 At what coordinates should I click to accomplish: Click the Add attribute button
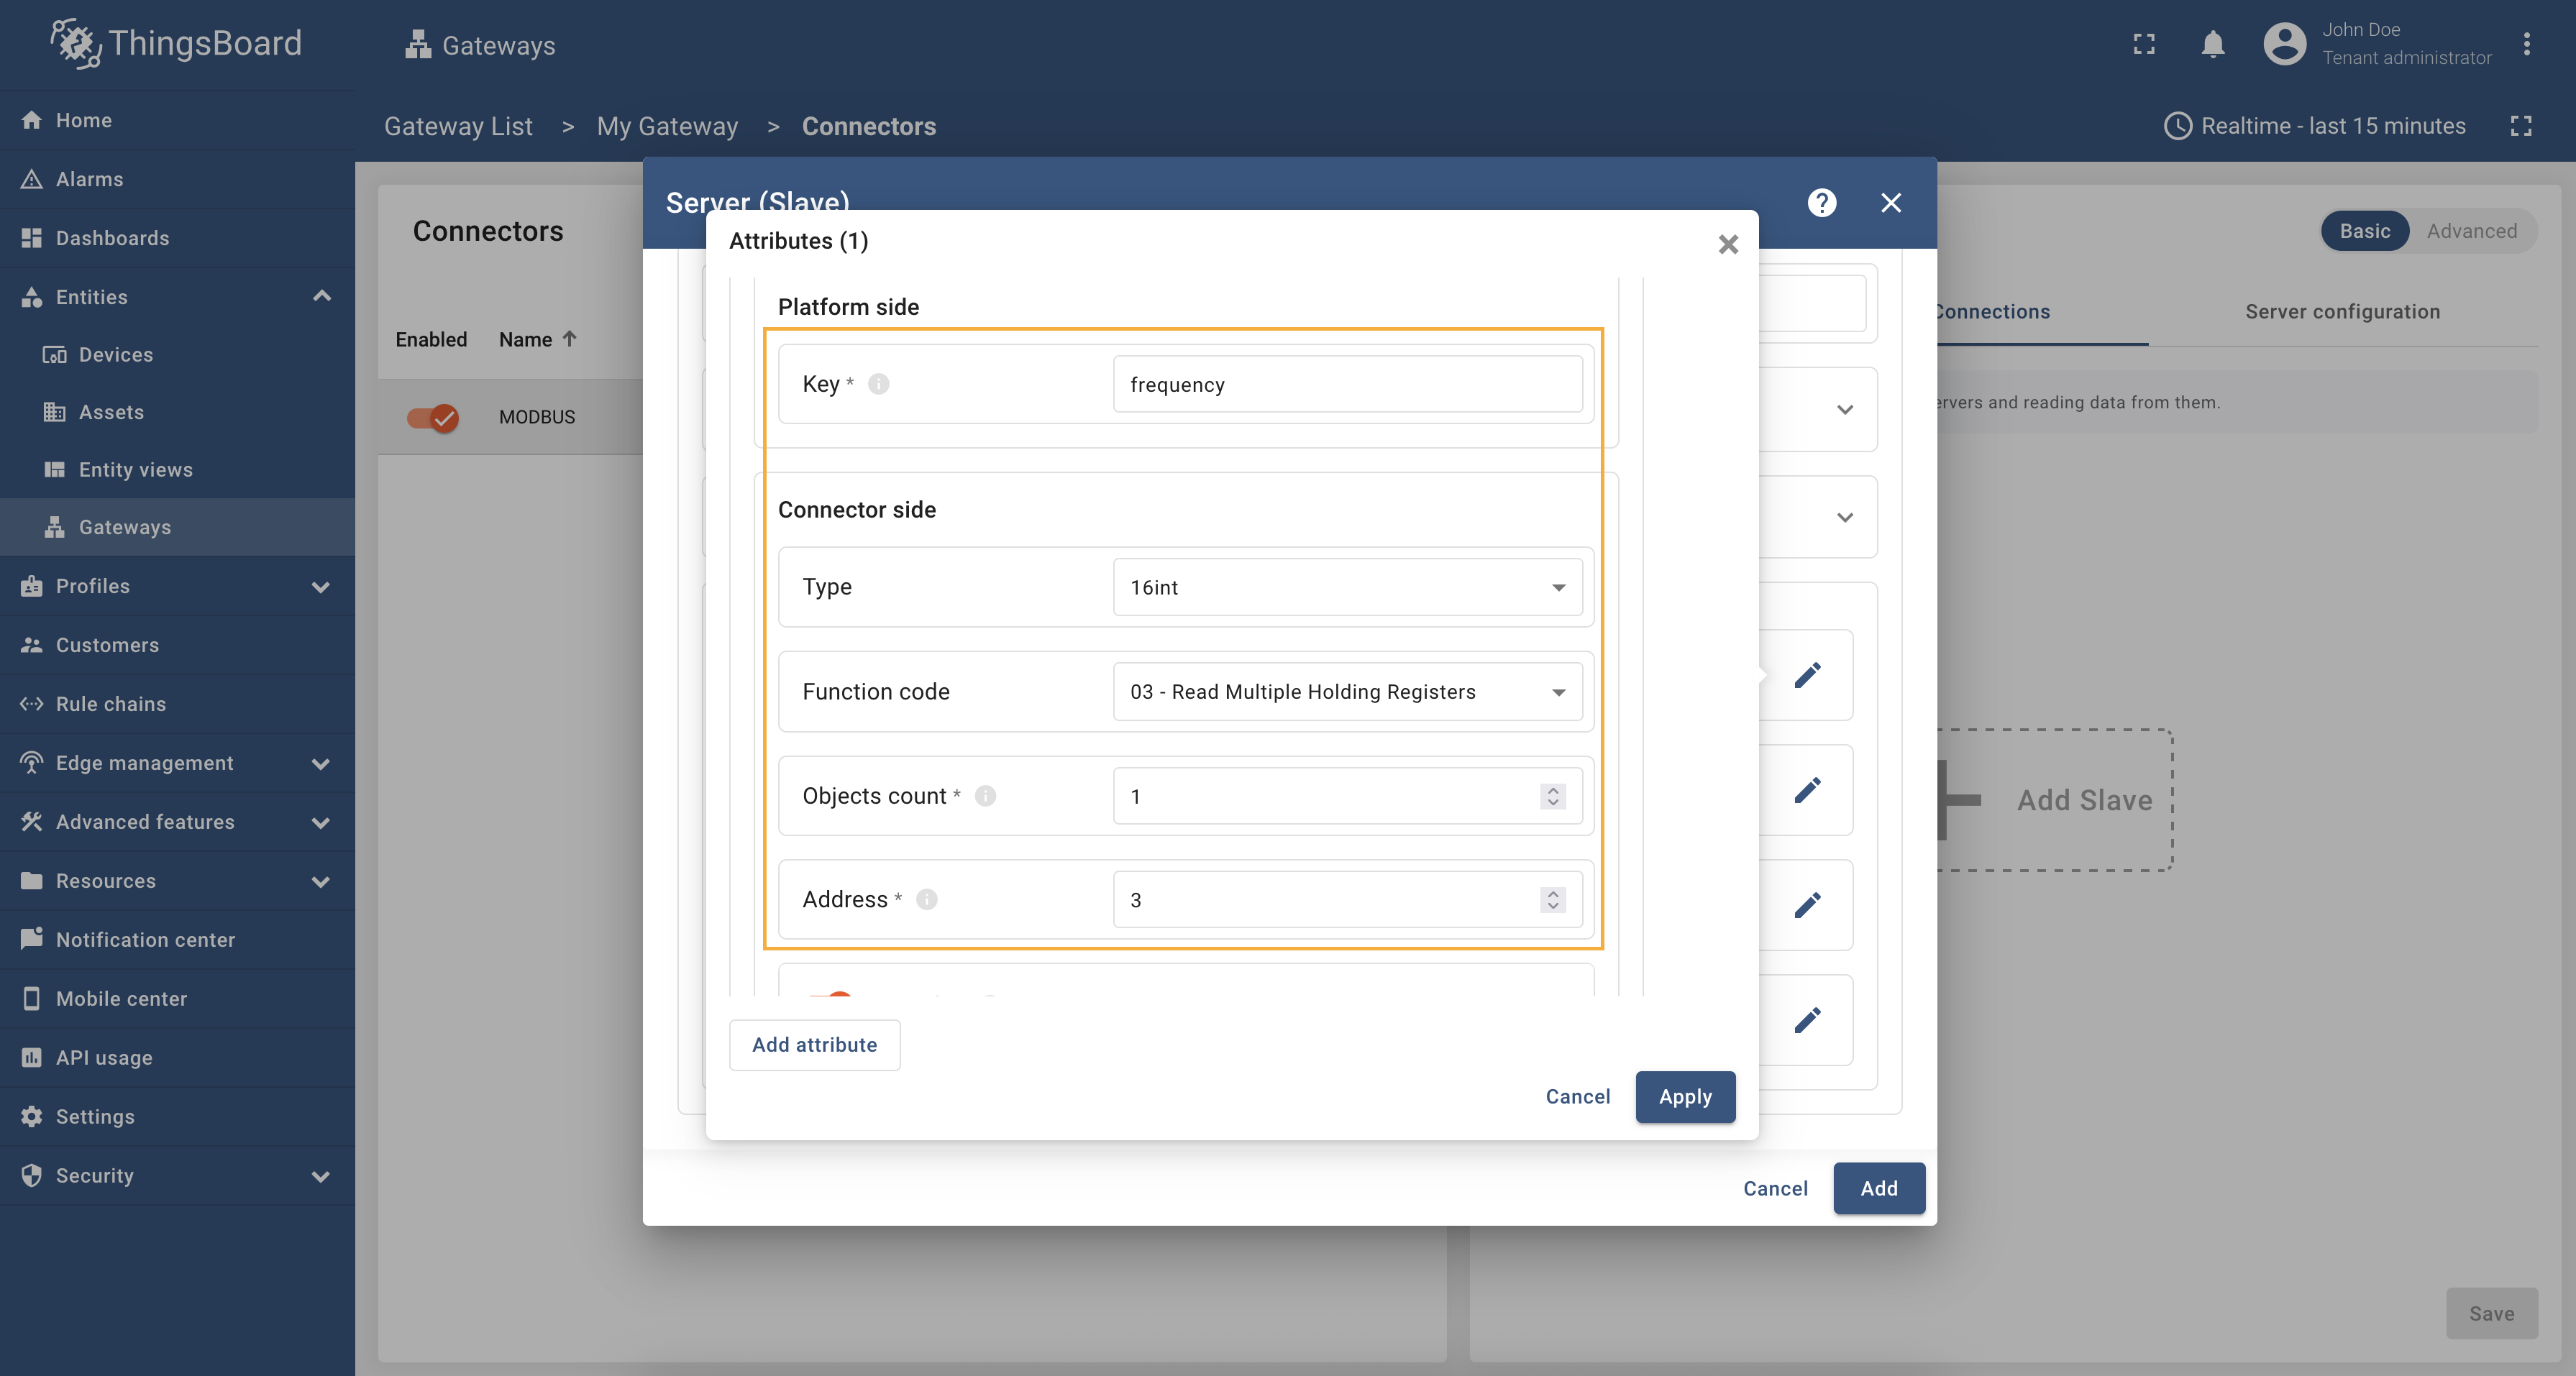[814, 1044]
